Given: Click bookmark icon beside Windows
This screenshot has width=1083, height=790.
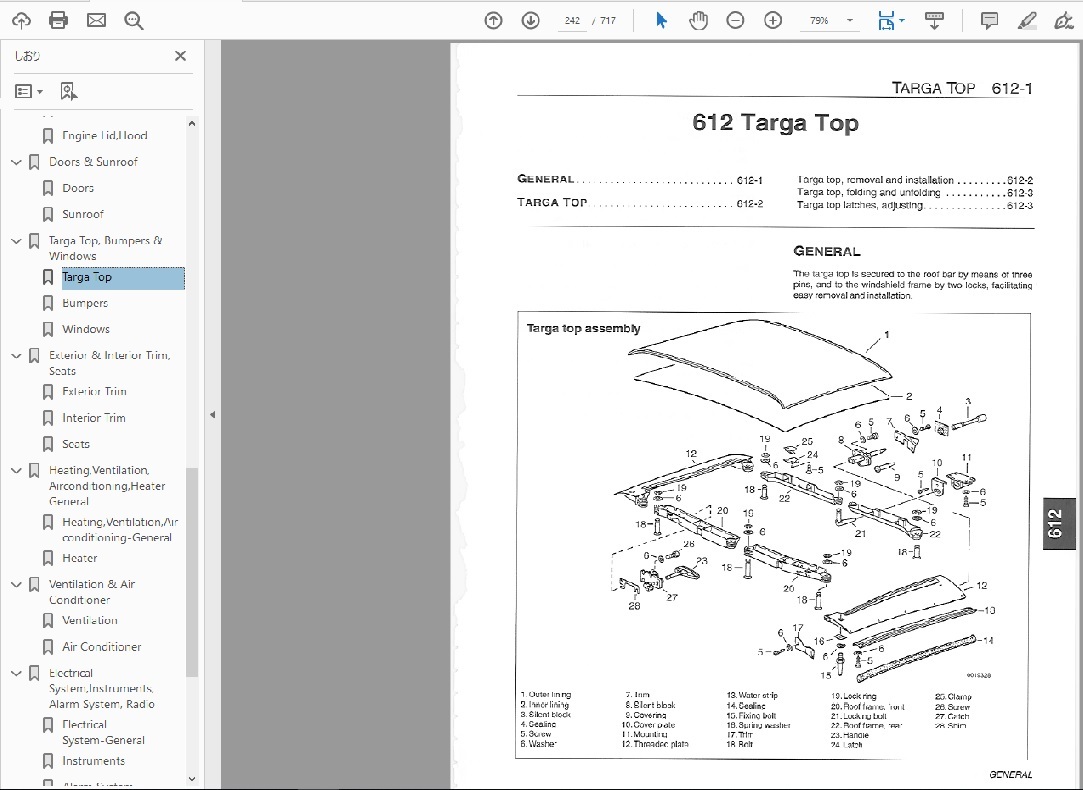Looking at the screenshot, I should pyautogui.click(x=48, y=329).
